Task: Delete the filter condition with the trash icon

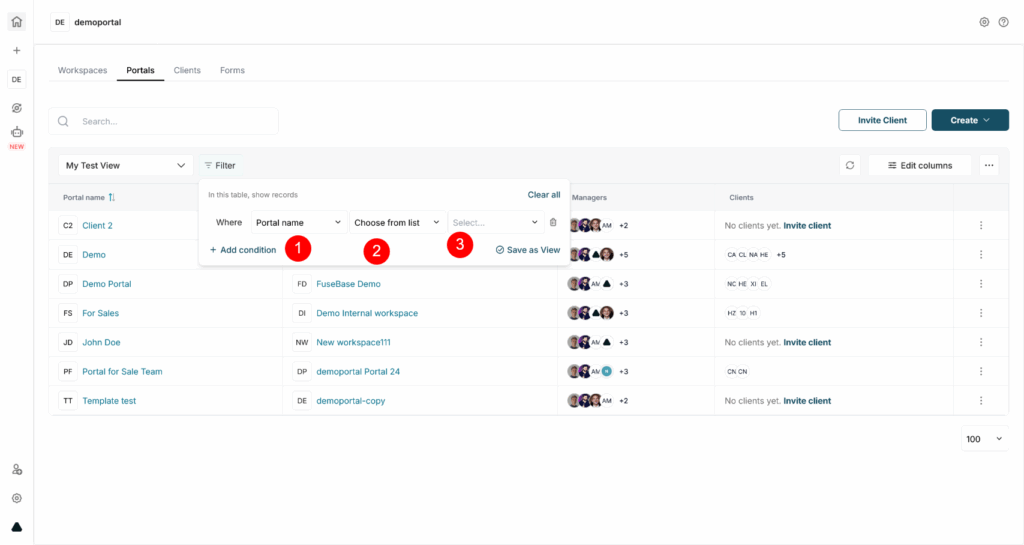Action: [x=553, y=222]
